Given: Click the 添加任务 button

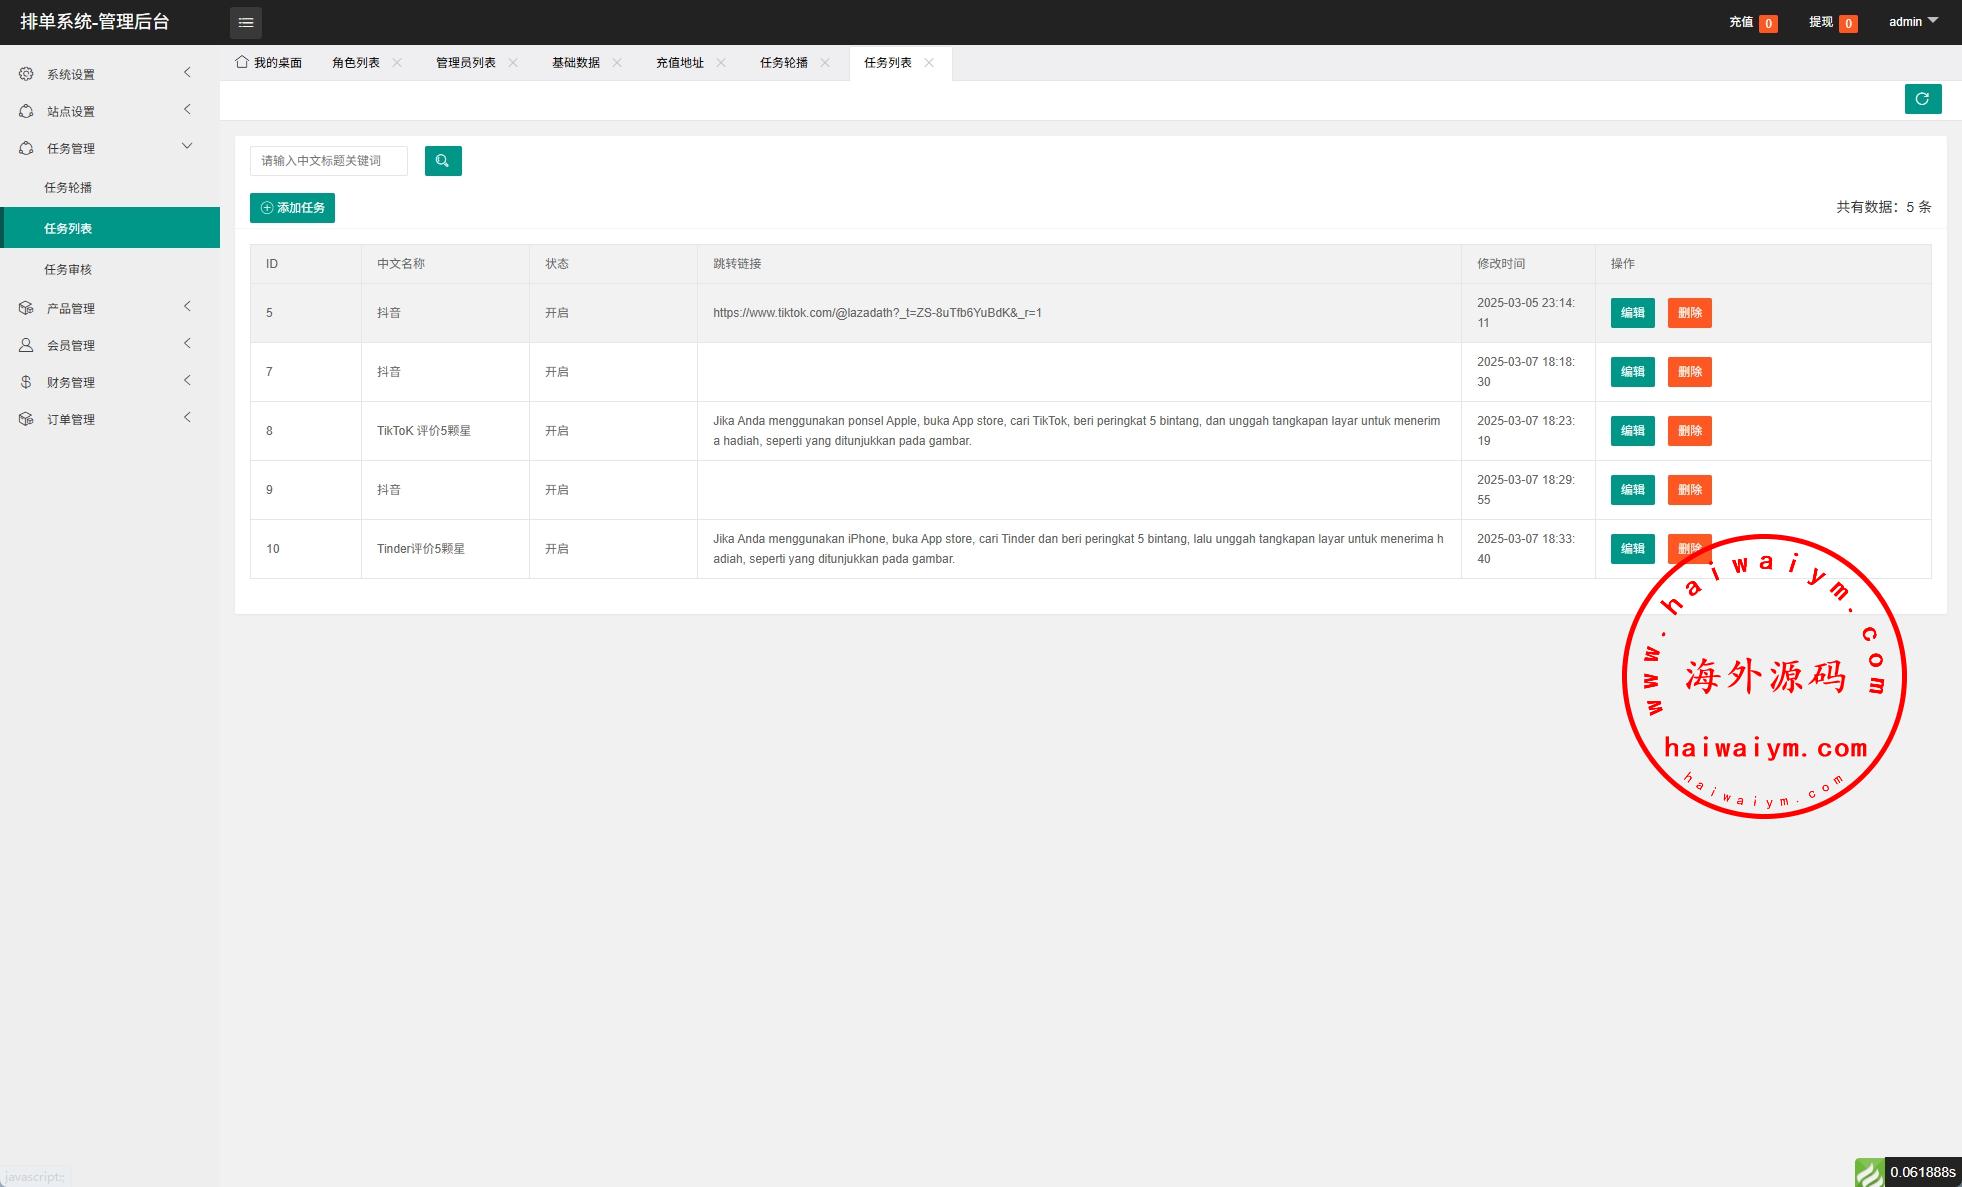Looking at the screenshot, I should [292, 208].
